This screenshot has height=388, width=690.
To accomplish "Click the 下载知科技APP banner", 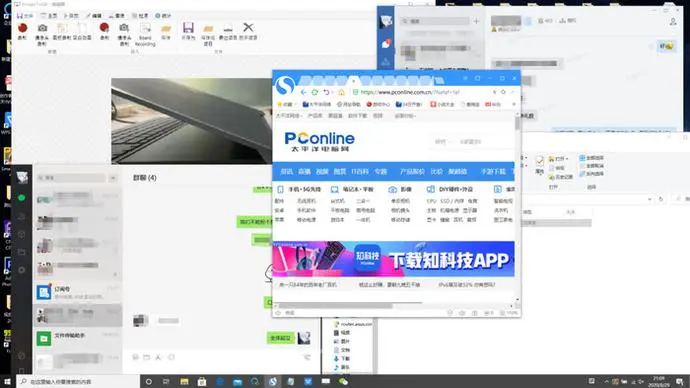I will tap(393, 259).
